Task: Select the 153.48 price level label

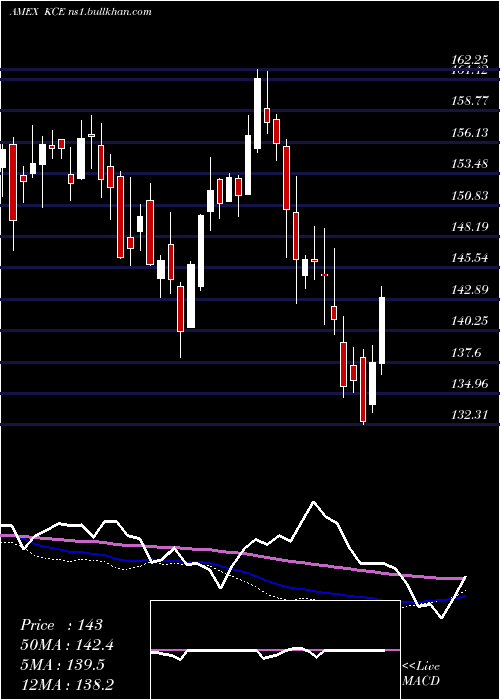Action: (469, 164)
